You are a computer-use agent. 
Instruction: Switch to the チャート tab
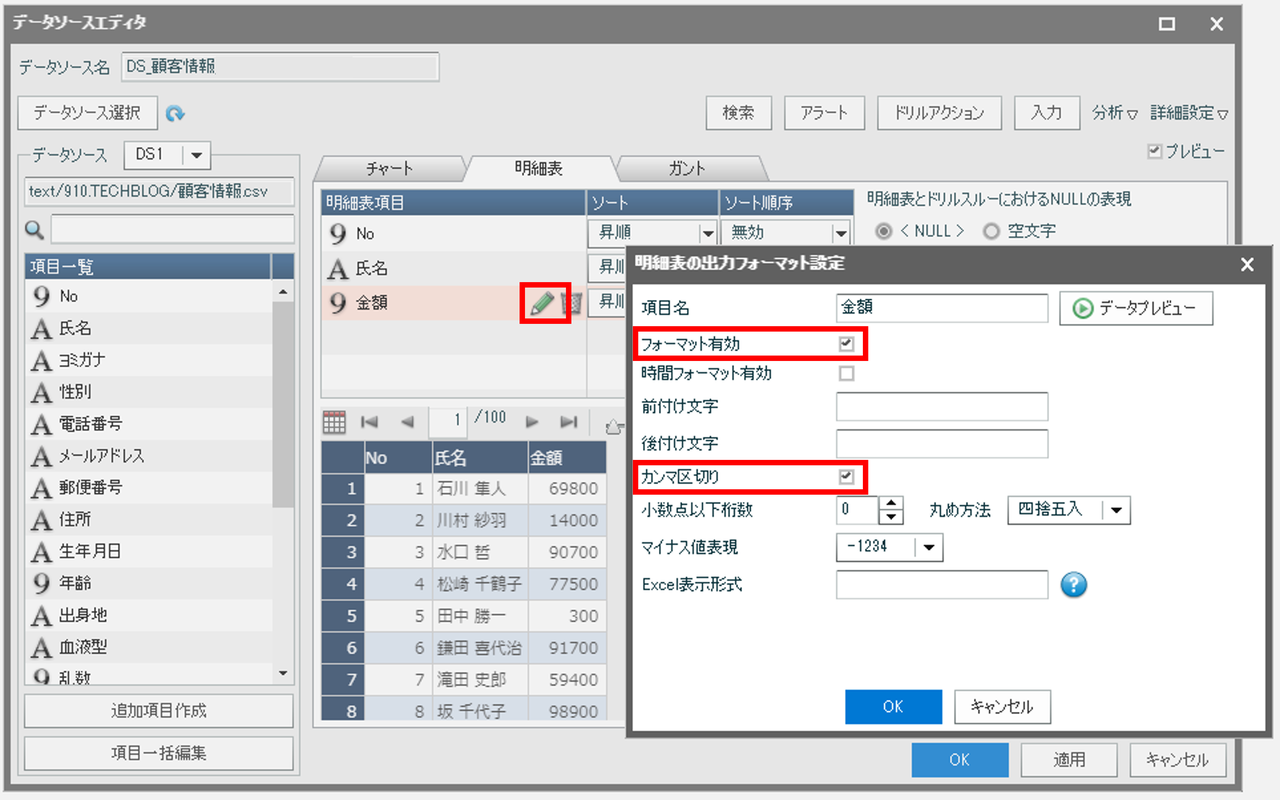click(x=389, y=169)
